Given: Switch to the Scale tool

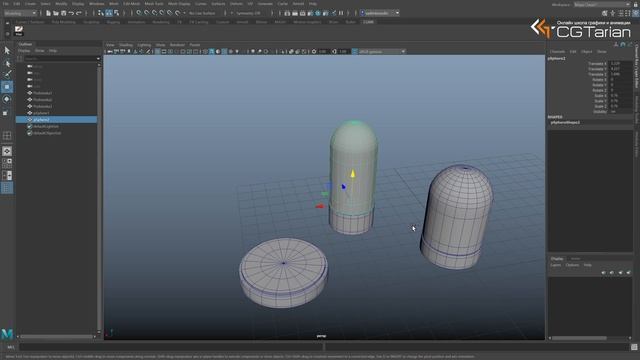Looking at the screenshot, I should tap(6, 112).
